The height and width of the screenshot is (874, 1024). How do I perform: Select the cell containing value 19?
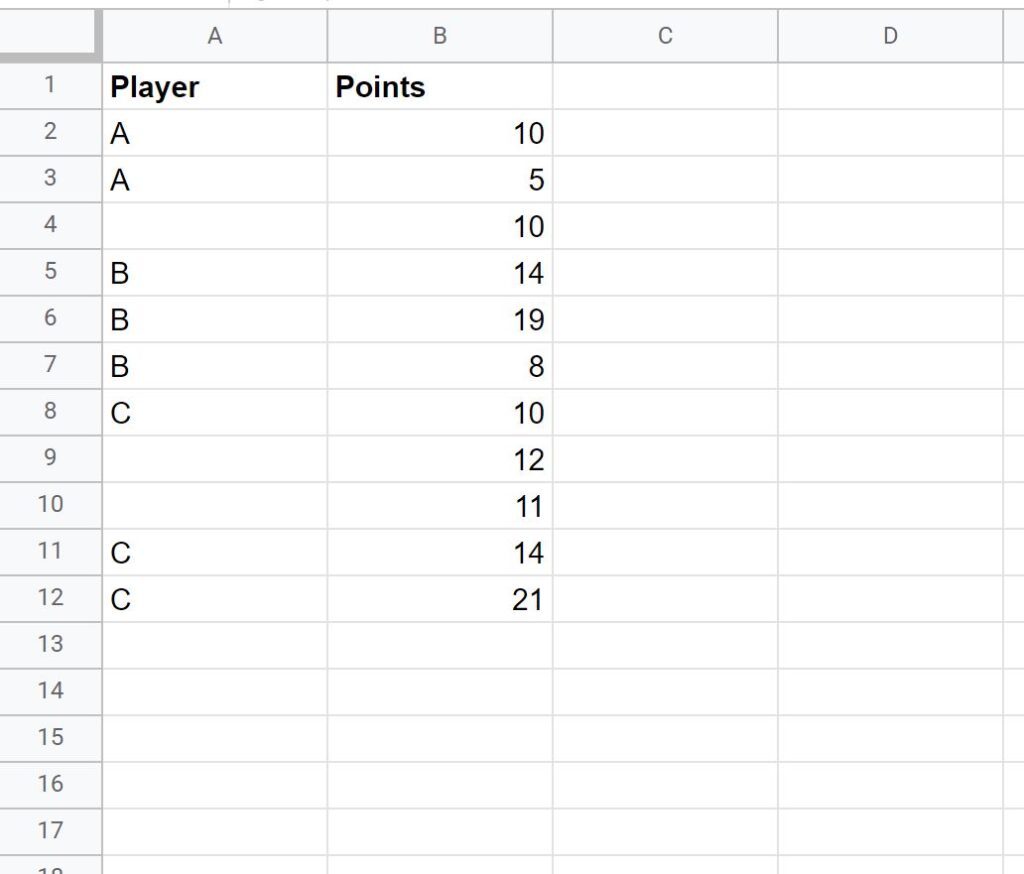tap(439, 320)
